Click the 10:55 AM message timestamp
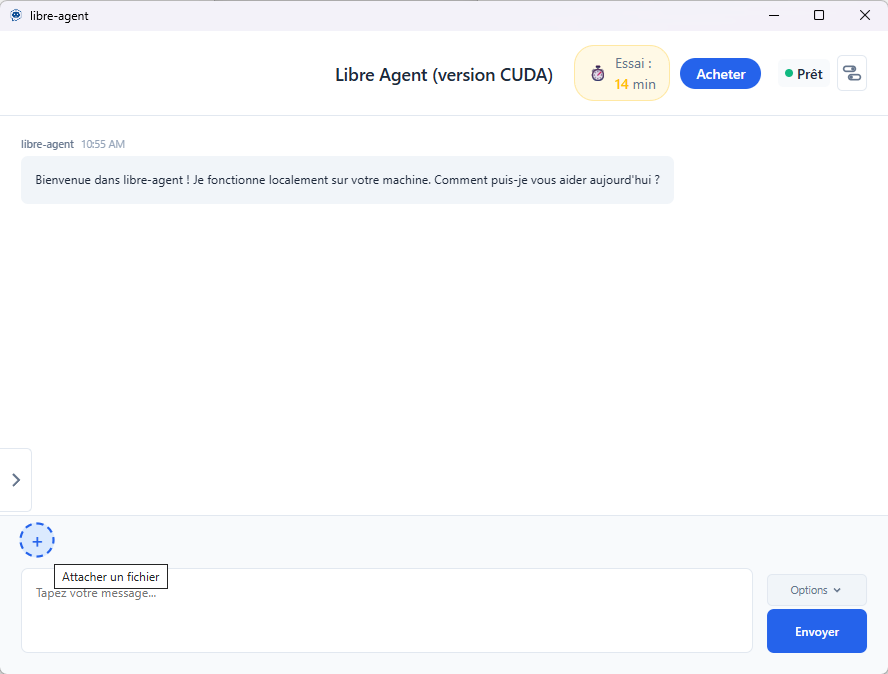This screenshot has width=888, height=674. click(x=103, y=144)
